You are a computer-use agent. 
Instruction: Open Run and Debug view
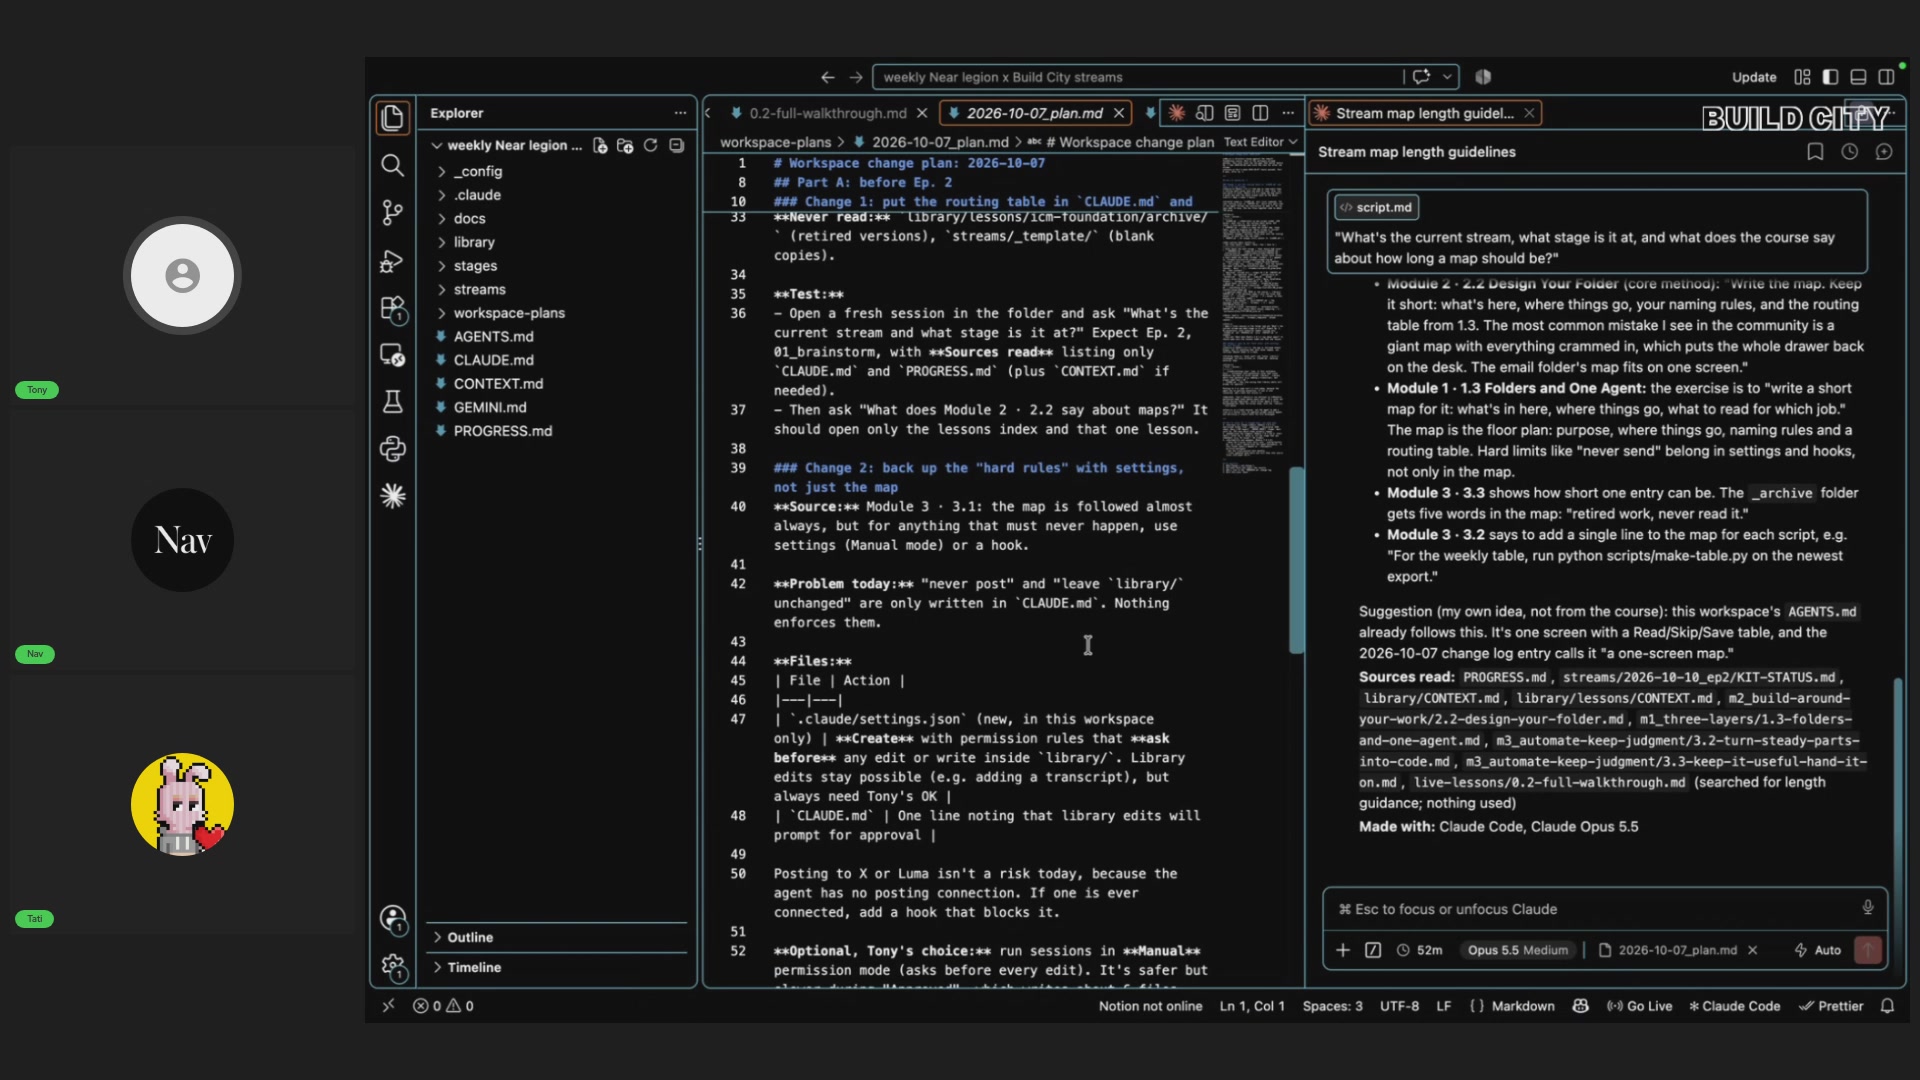(x=392, y=261)
